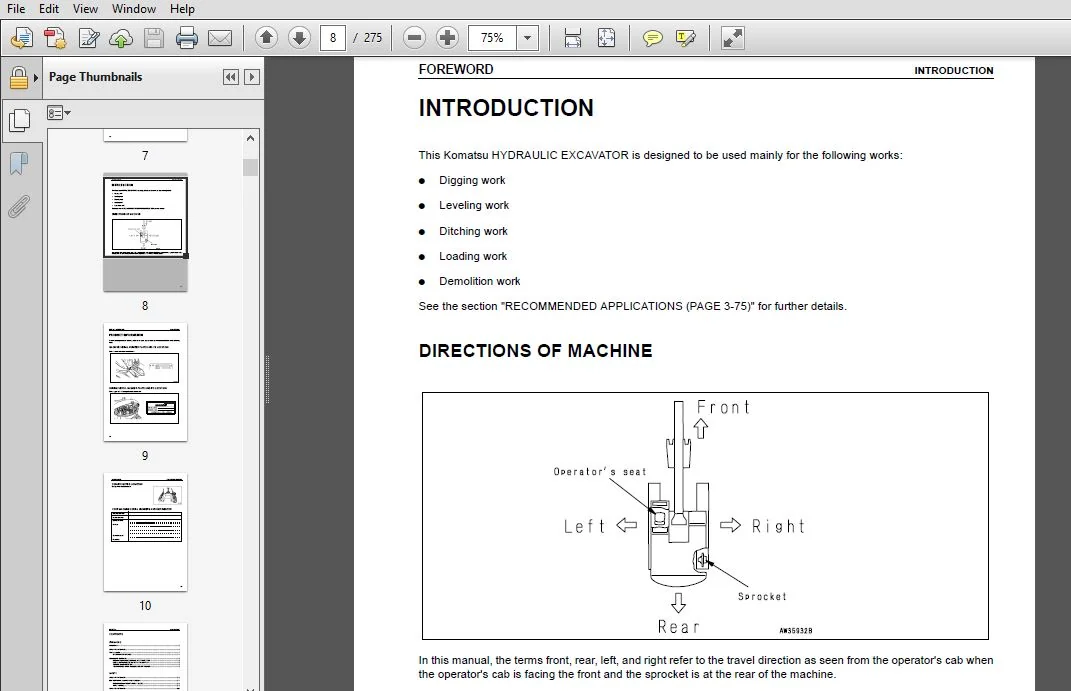1071x691 pixels.
Task: Open the Edit menu
Action: pyautogui.click(x=48, y=9)
